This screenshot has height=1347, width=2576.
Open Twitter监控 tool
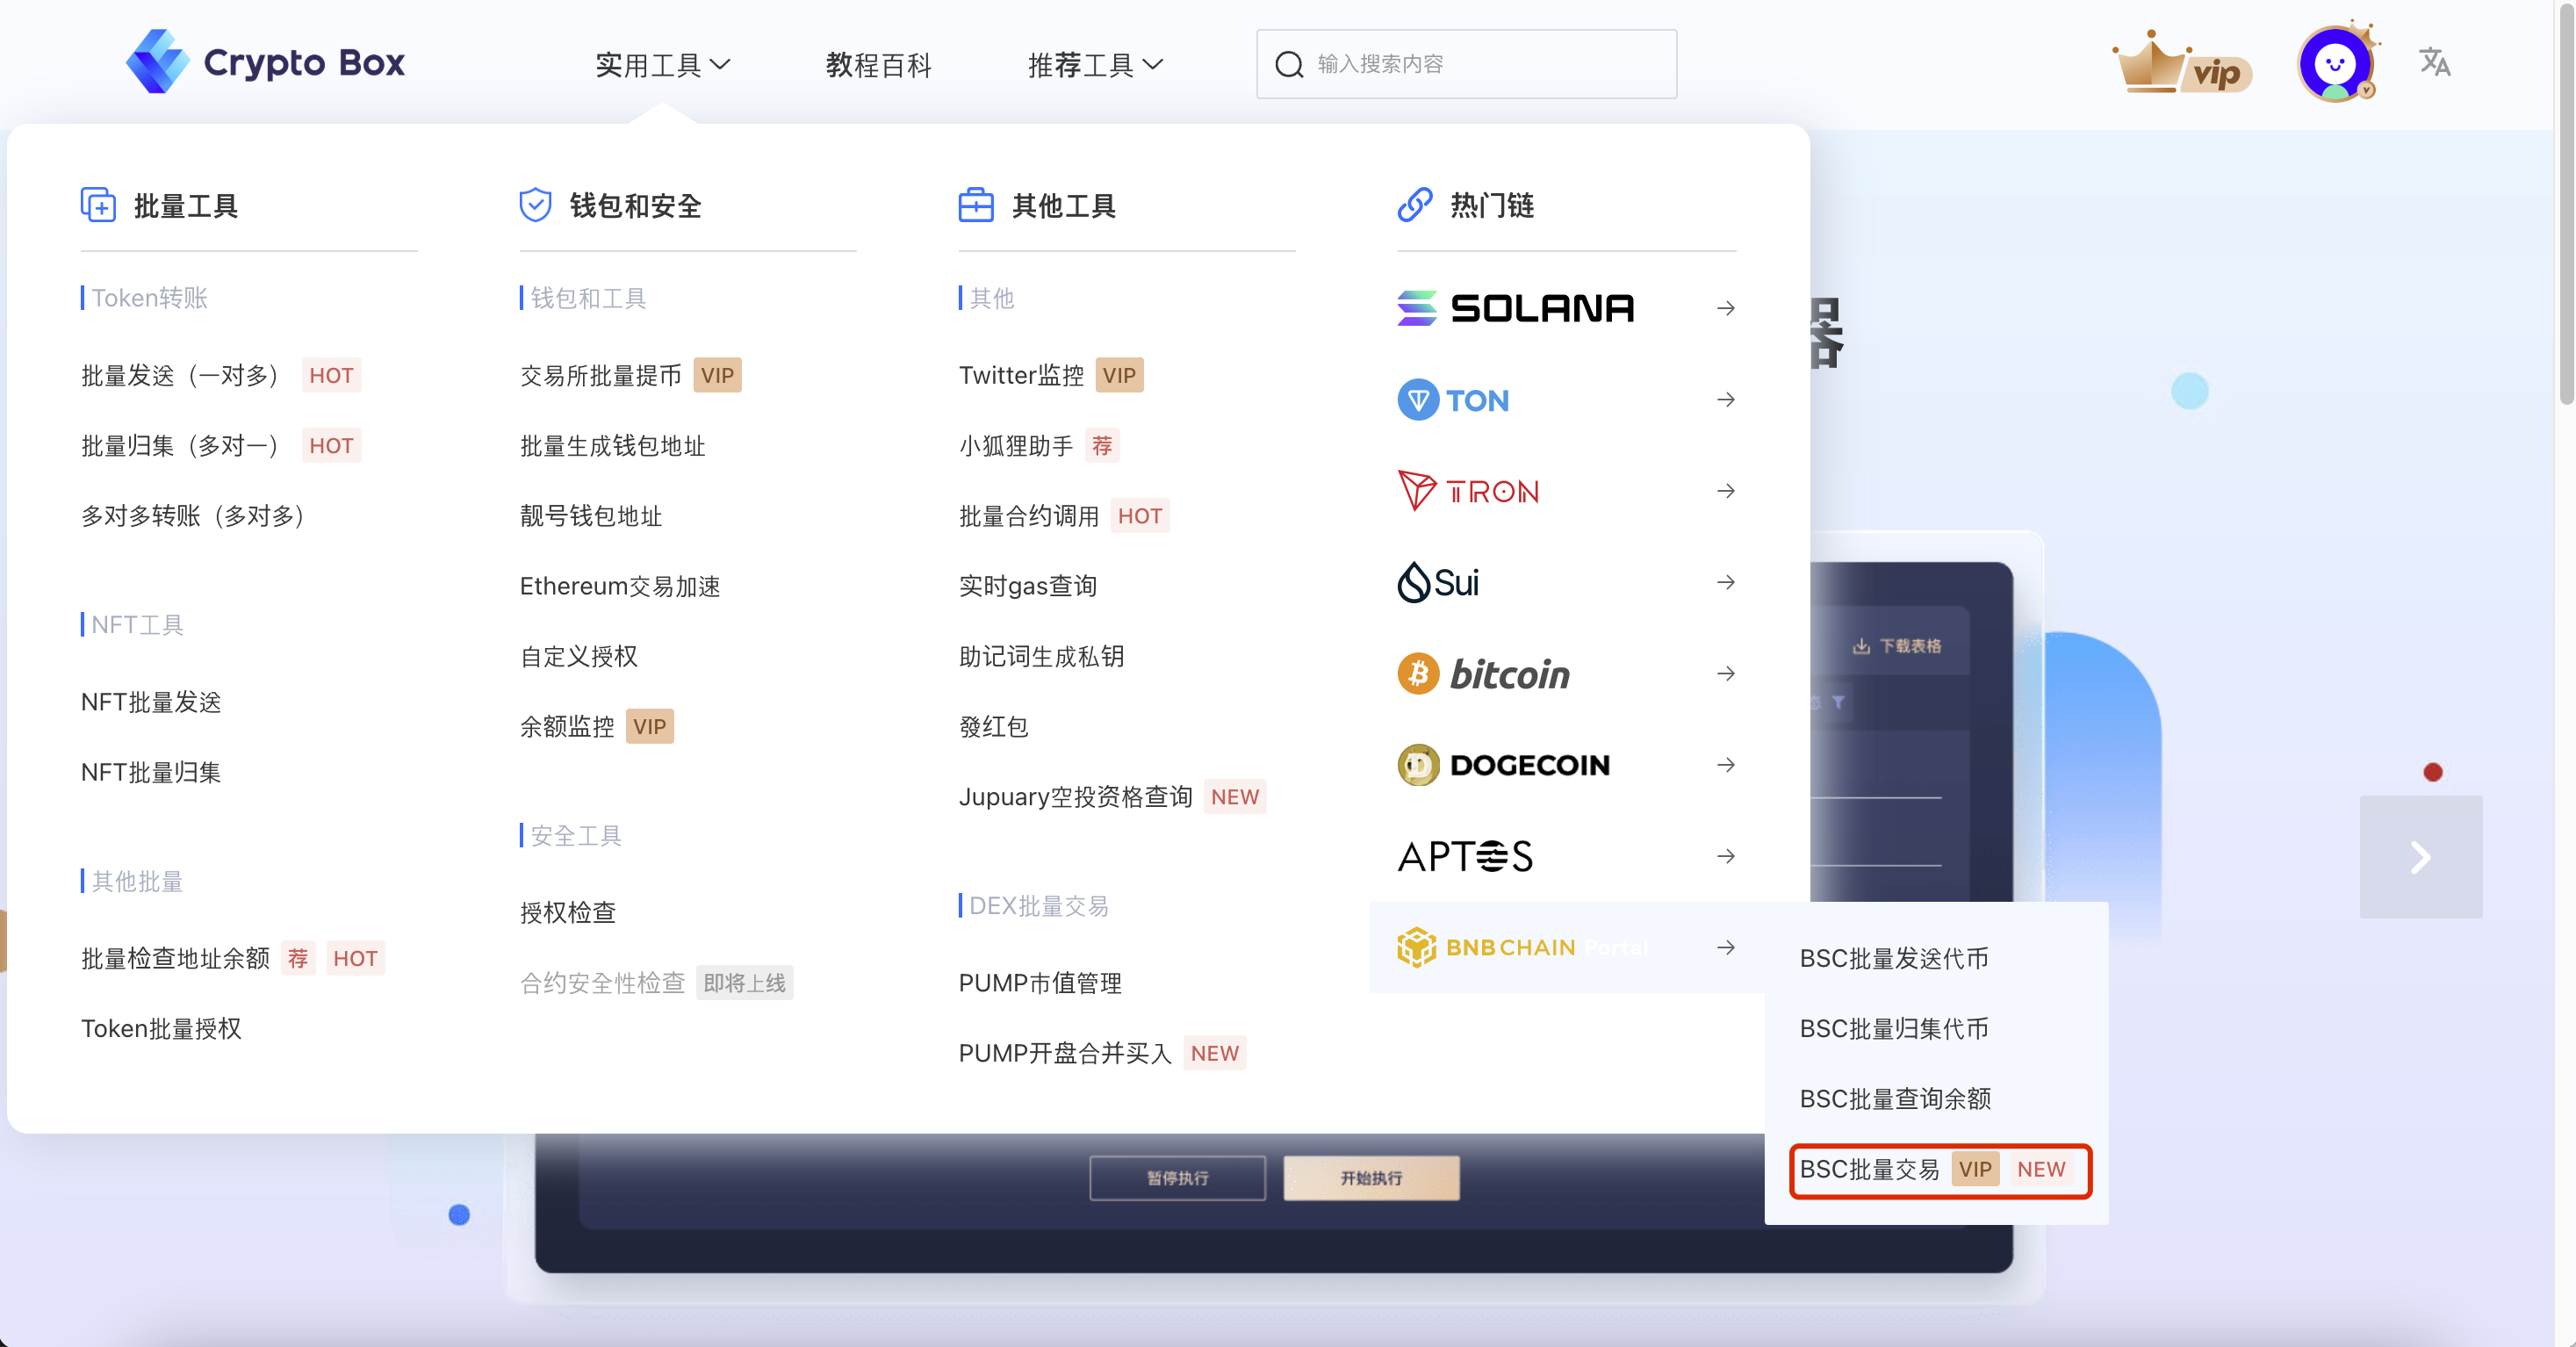point(1021,375)
